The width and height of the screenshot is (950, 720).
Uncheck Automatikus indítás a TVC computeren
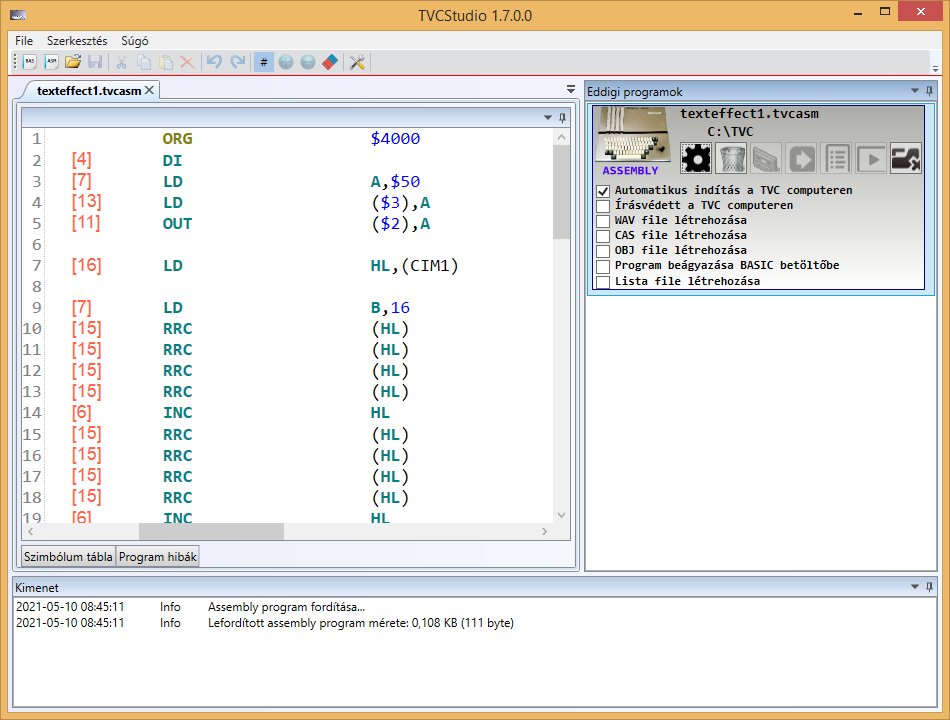tap(603, 190)
